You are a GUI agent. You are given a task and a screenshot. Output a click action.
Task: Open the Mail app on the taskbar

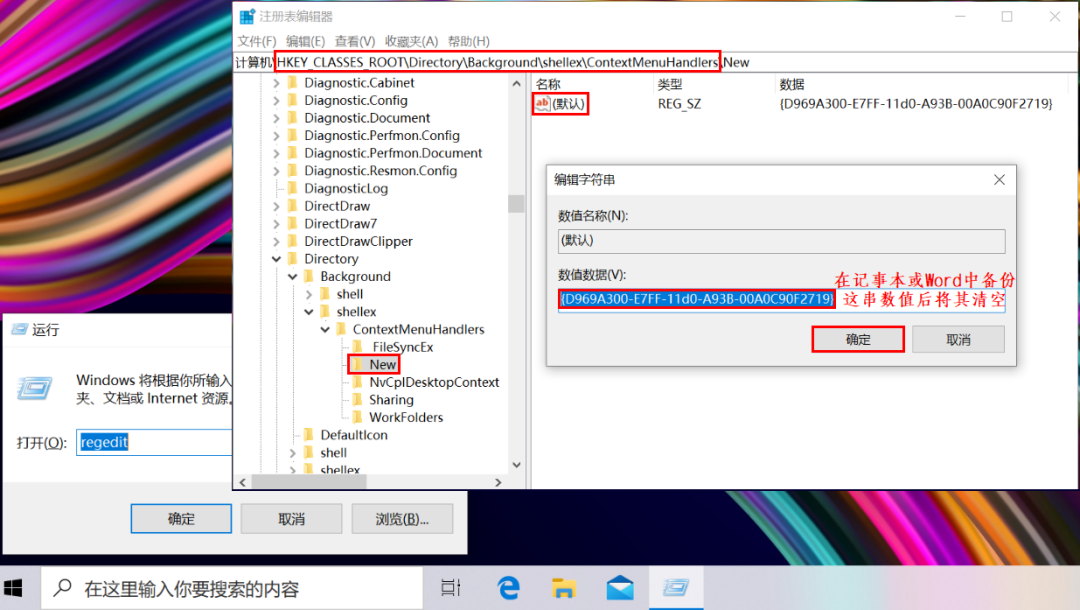(x=620, y=588)
